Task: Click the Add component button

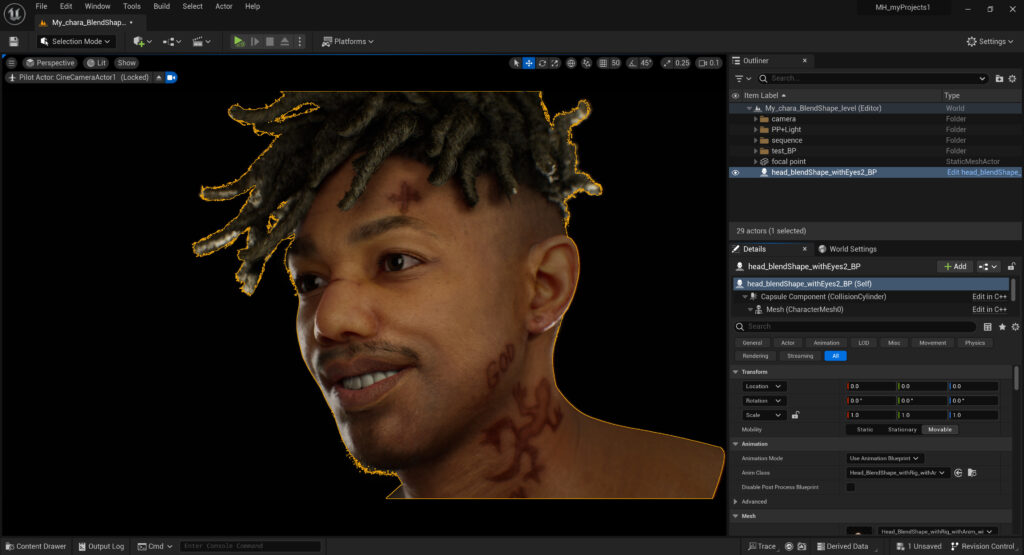Action: 954,267
